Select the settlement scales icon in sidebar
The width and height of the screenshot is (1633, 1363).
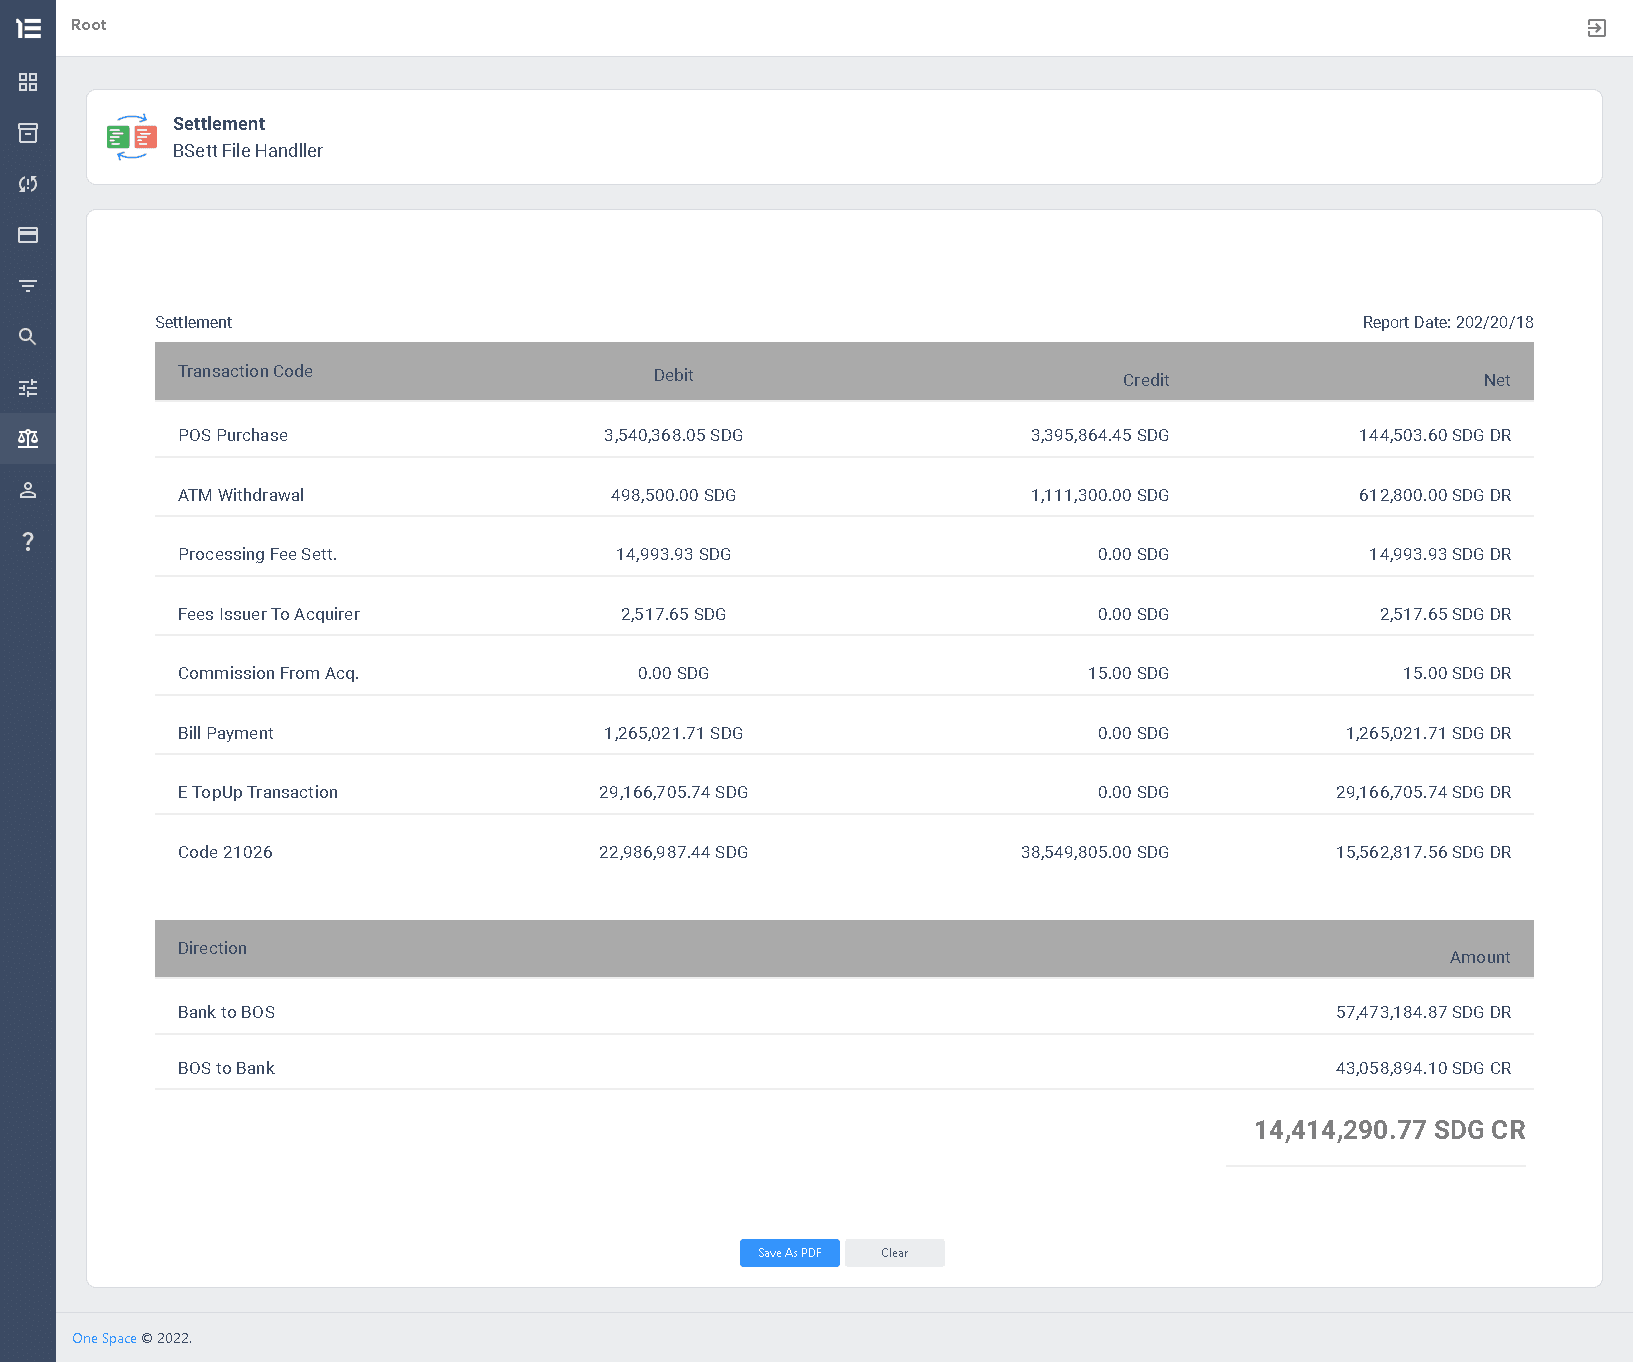click(28, 438)
